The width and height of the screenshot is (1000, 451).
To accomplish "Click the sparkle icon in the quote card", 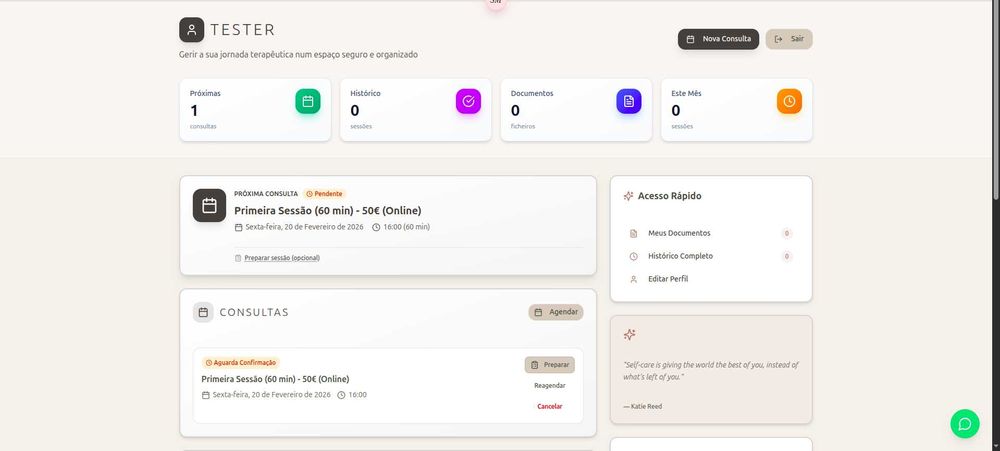I will [x=629, y=334].
